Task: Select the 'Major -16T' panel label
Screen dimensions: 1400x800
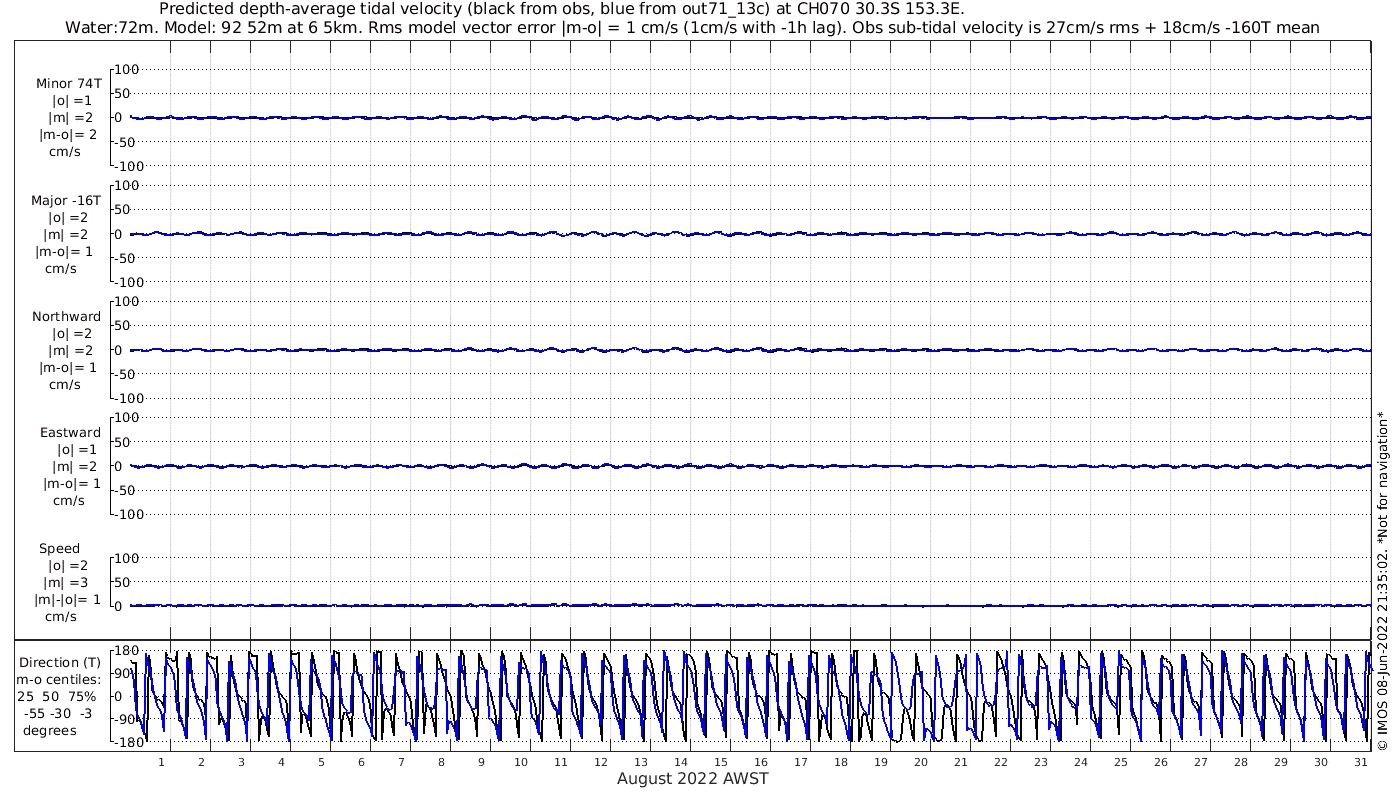Action: click(66, 200)
